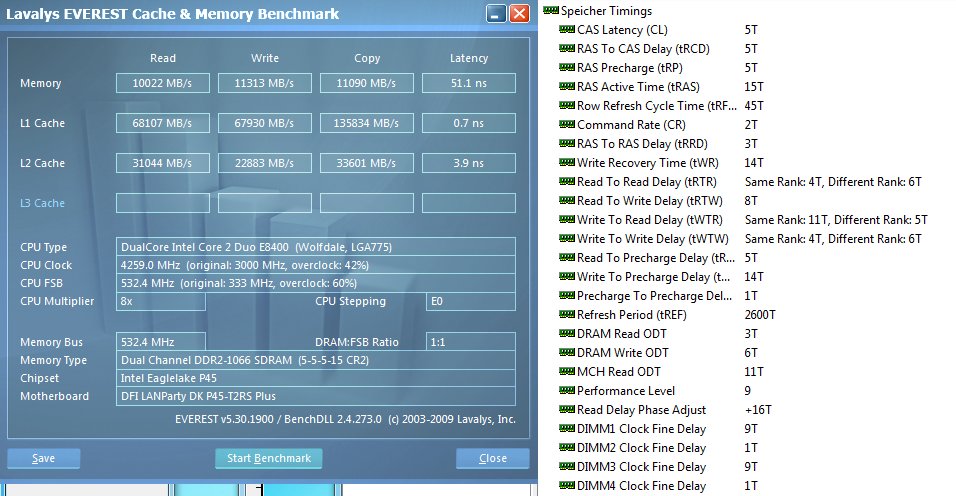The width and height of the screenshot is (956, 496).
Task: Click the Start Benchmark button
Action: pyautogui.click(x=269, y=458)
